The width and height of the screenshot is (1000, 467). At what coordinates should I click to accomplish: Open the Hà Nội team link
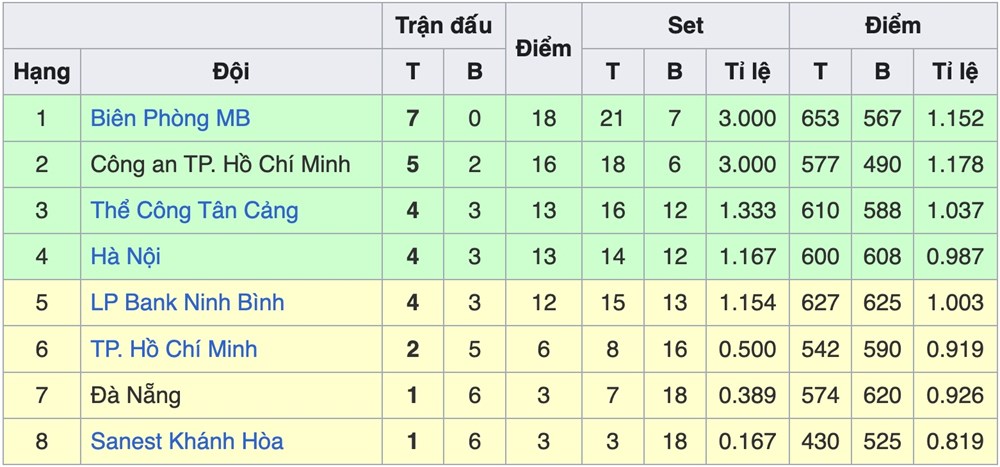coord(125,256)
